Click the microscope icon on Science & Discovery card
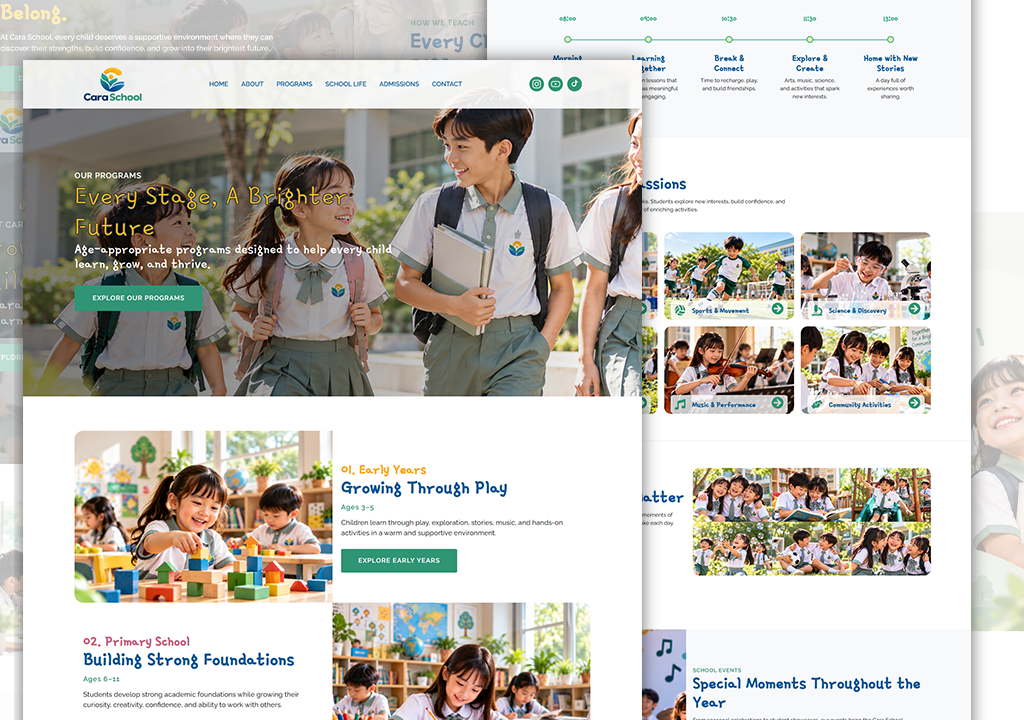This screenshot has height=720, width=1024. click(816, 310)
